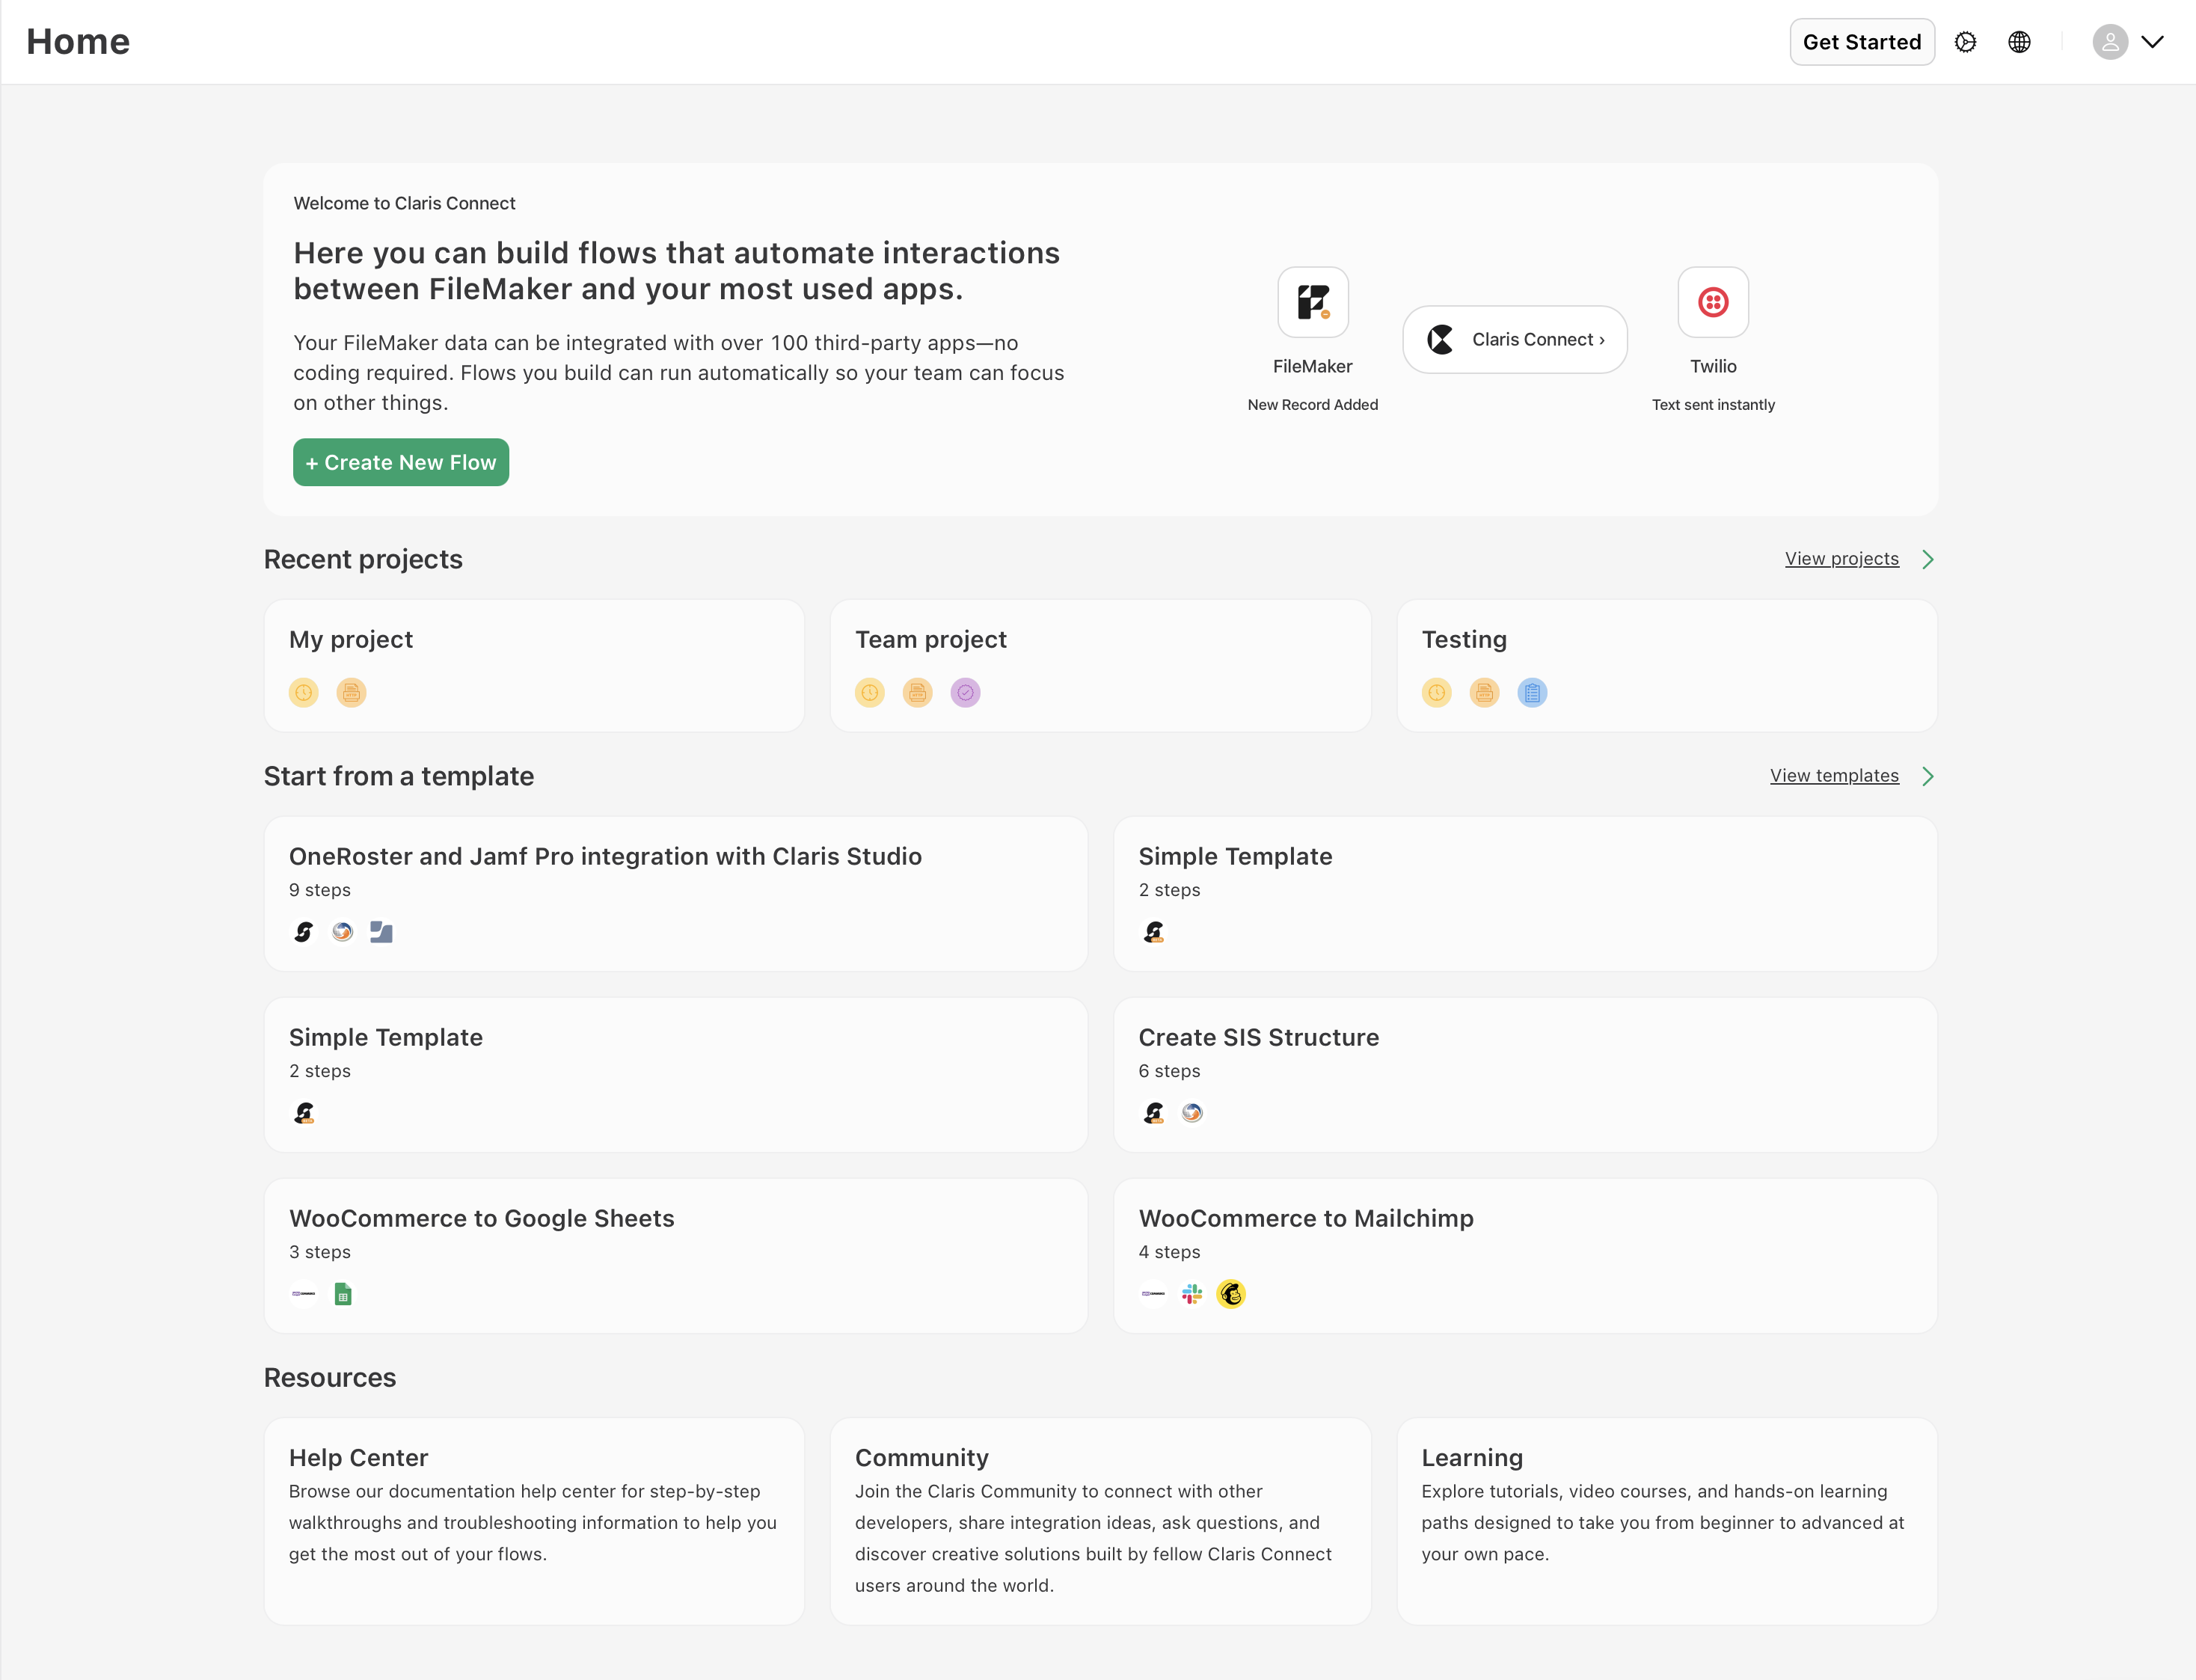The height and width of the screenshot is (1680, 2196).
Task: Click the purple check icon in Team project
Action: (x=964, y=692)
